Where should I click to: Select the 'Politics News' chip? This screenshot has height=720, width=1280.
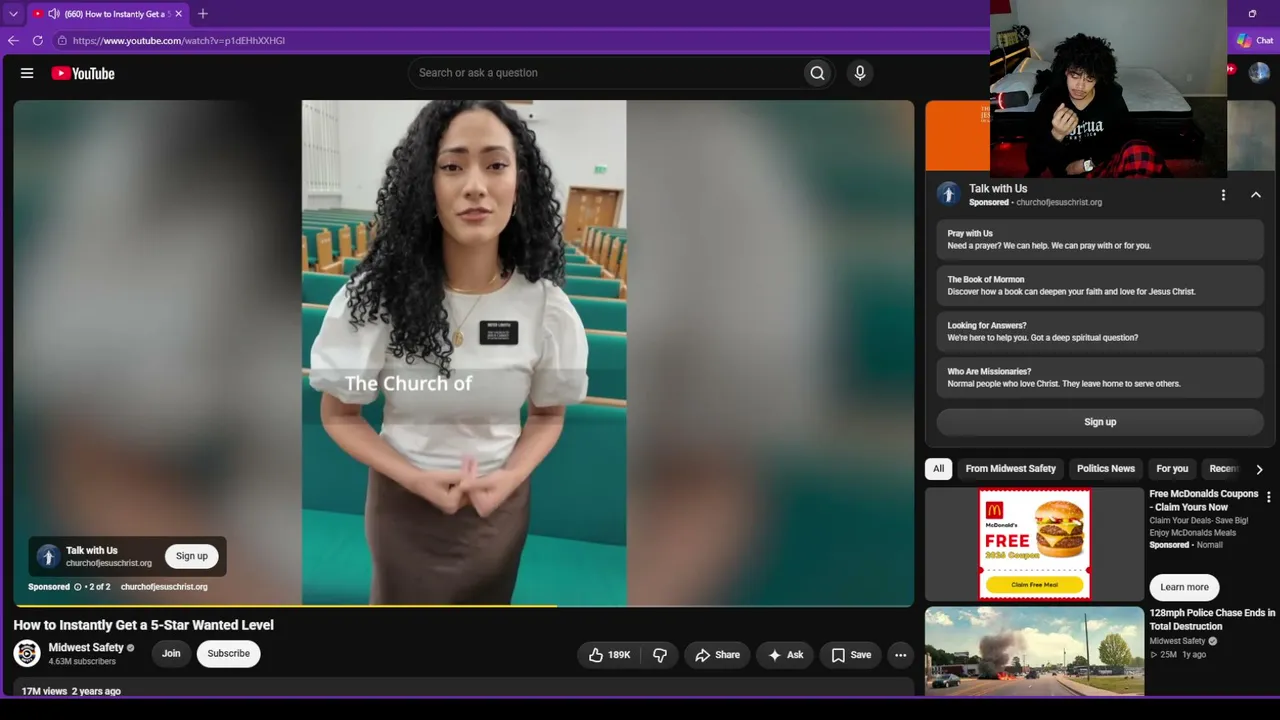tap(1105, 469)
